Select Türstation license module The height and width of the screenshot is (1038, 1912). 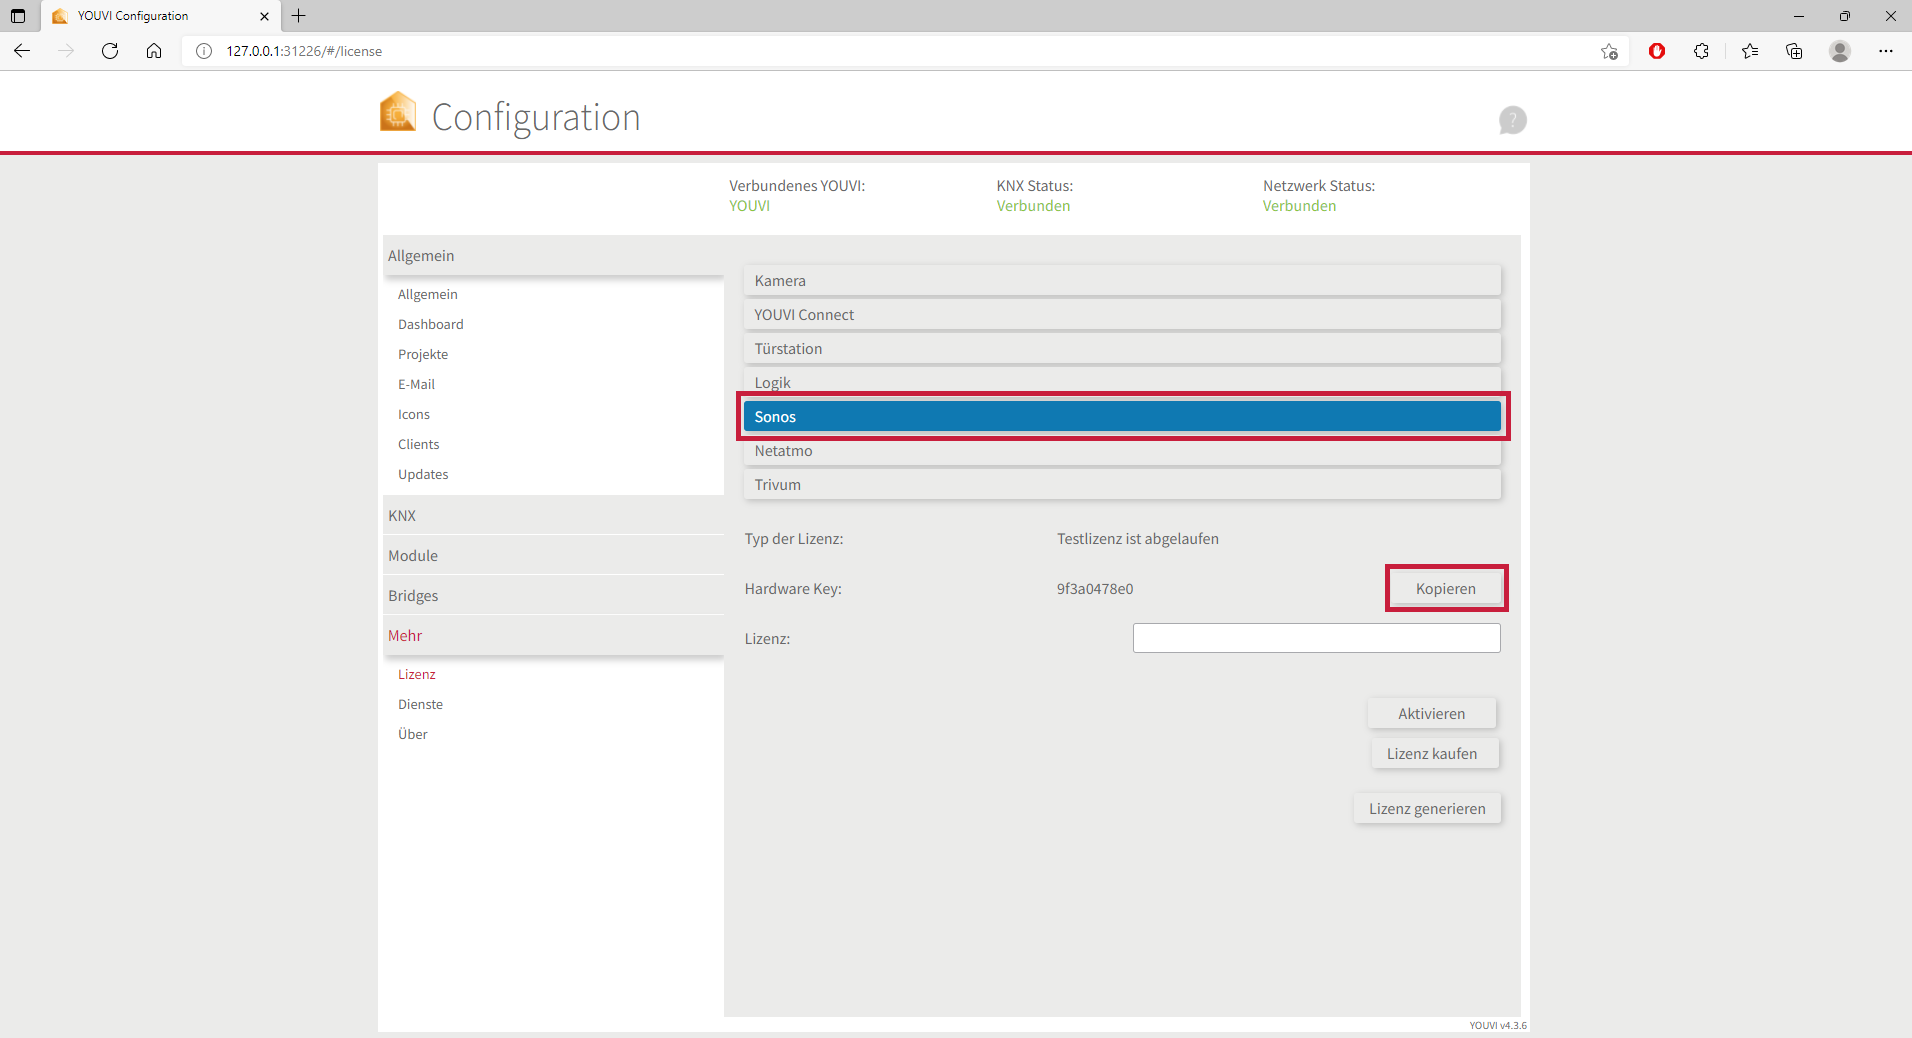click(1122, 349)
